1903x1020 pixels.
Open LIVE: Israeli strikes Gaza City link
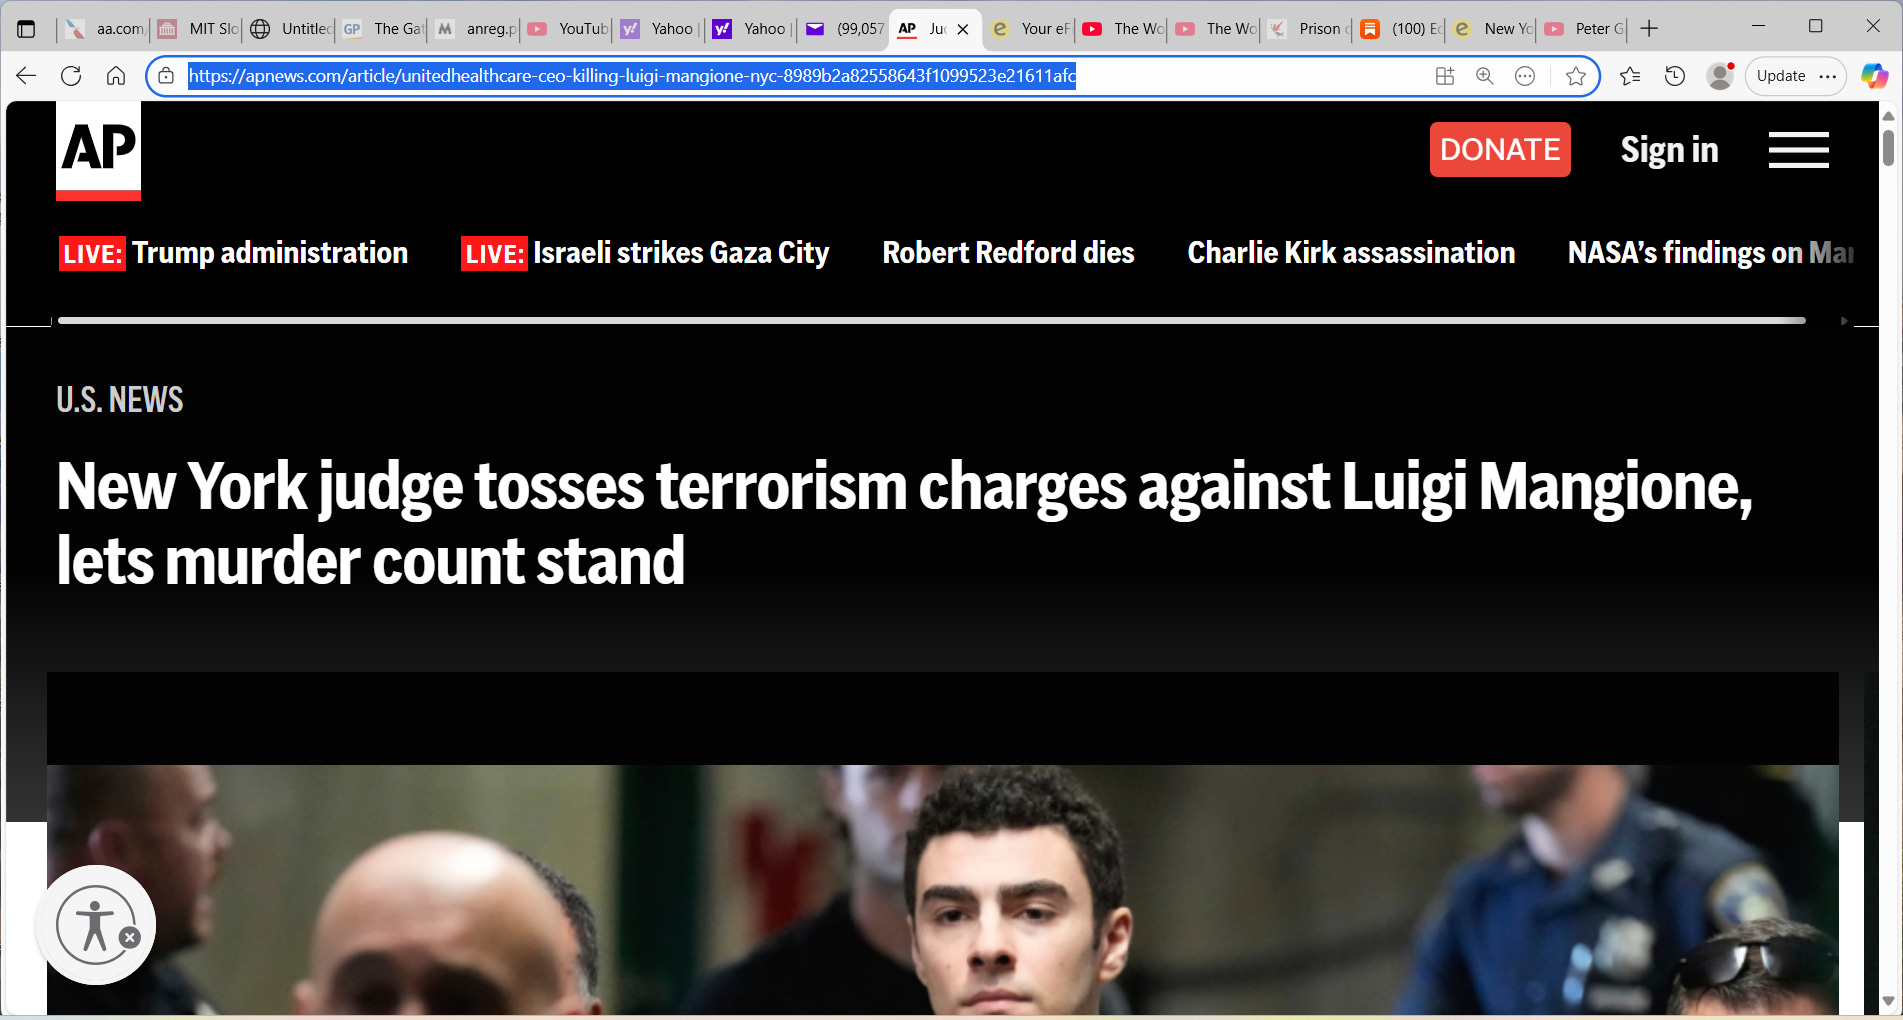(645, 253)
